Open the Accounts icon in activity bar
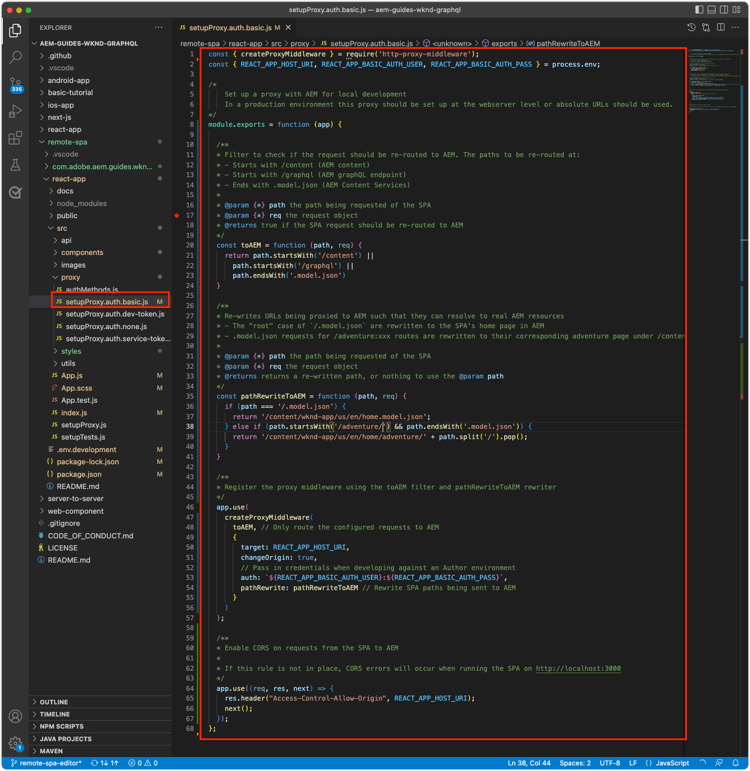The image size is (750, 771). pos(15,716)
